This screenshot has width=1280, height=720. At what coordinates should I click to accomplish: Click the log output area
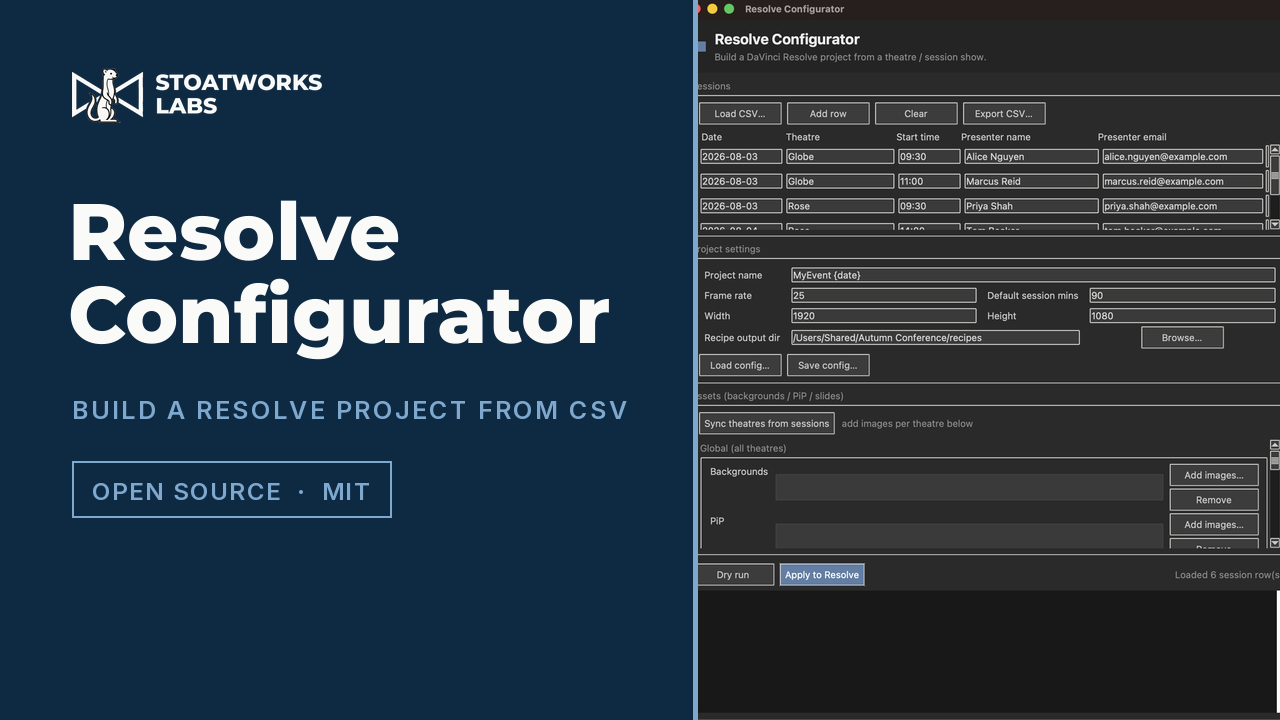tap(987, 650)
